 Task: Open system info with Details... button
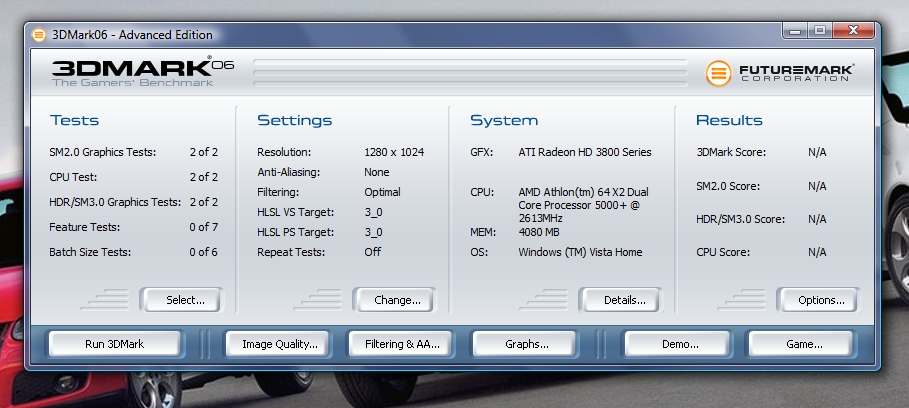pos(619,300)
